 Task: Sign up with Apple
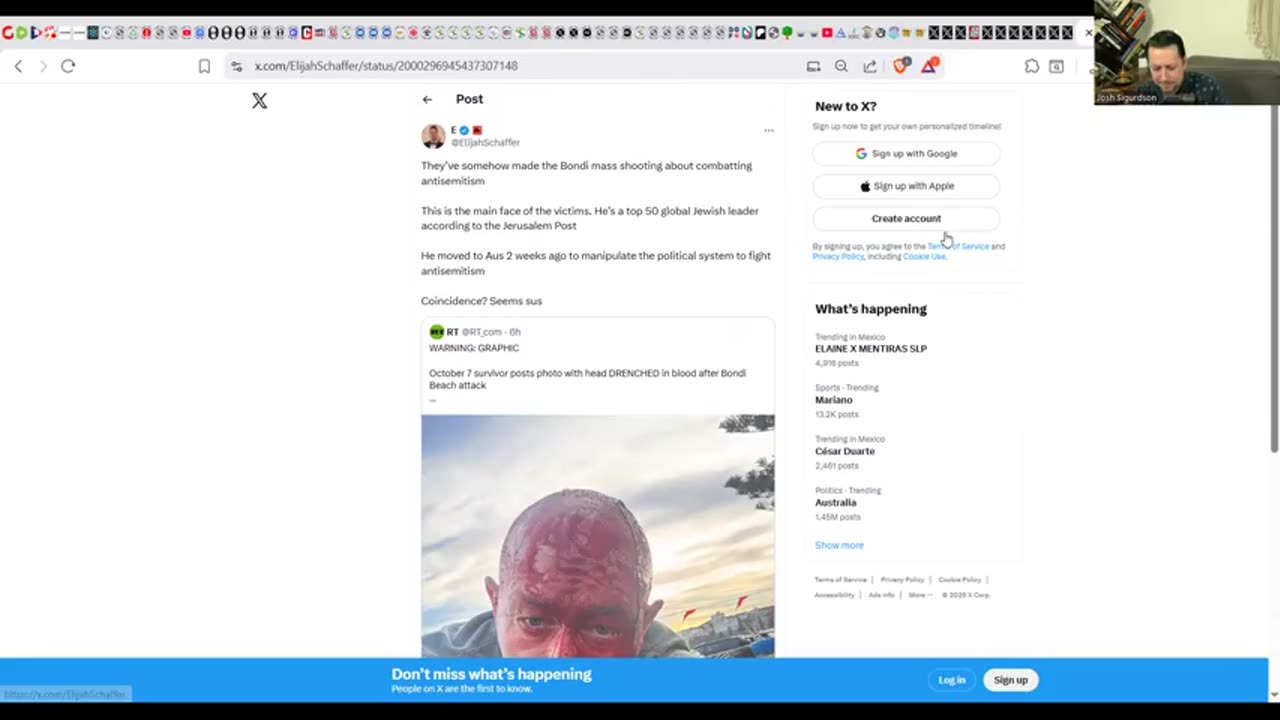pyautogui.click(x=906, y=186)
